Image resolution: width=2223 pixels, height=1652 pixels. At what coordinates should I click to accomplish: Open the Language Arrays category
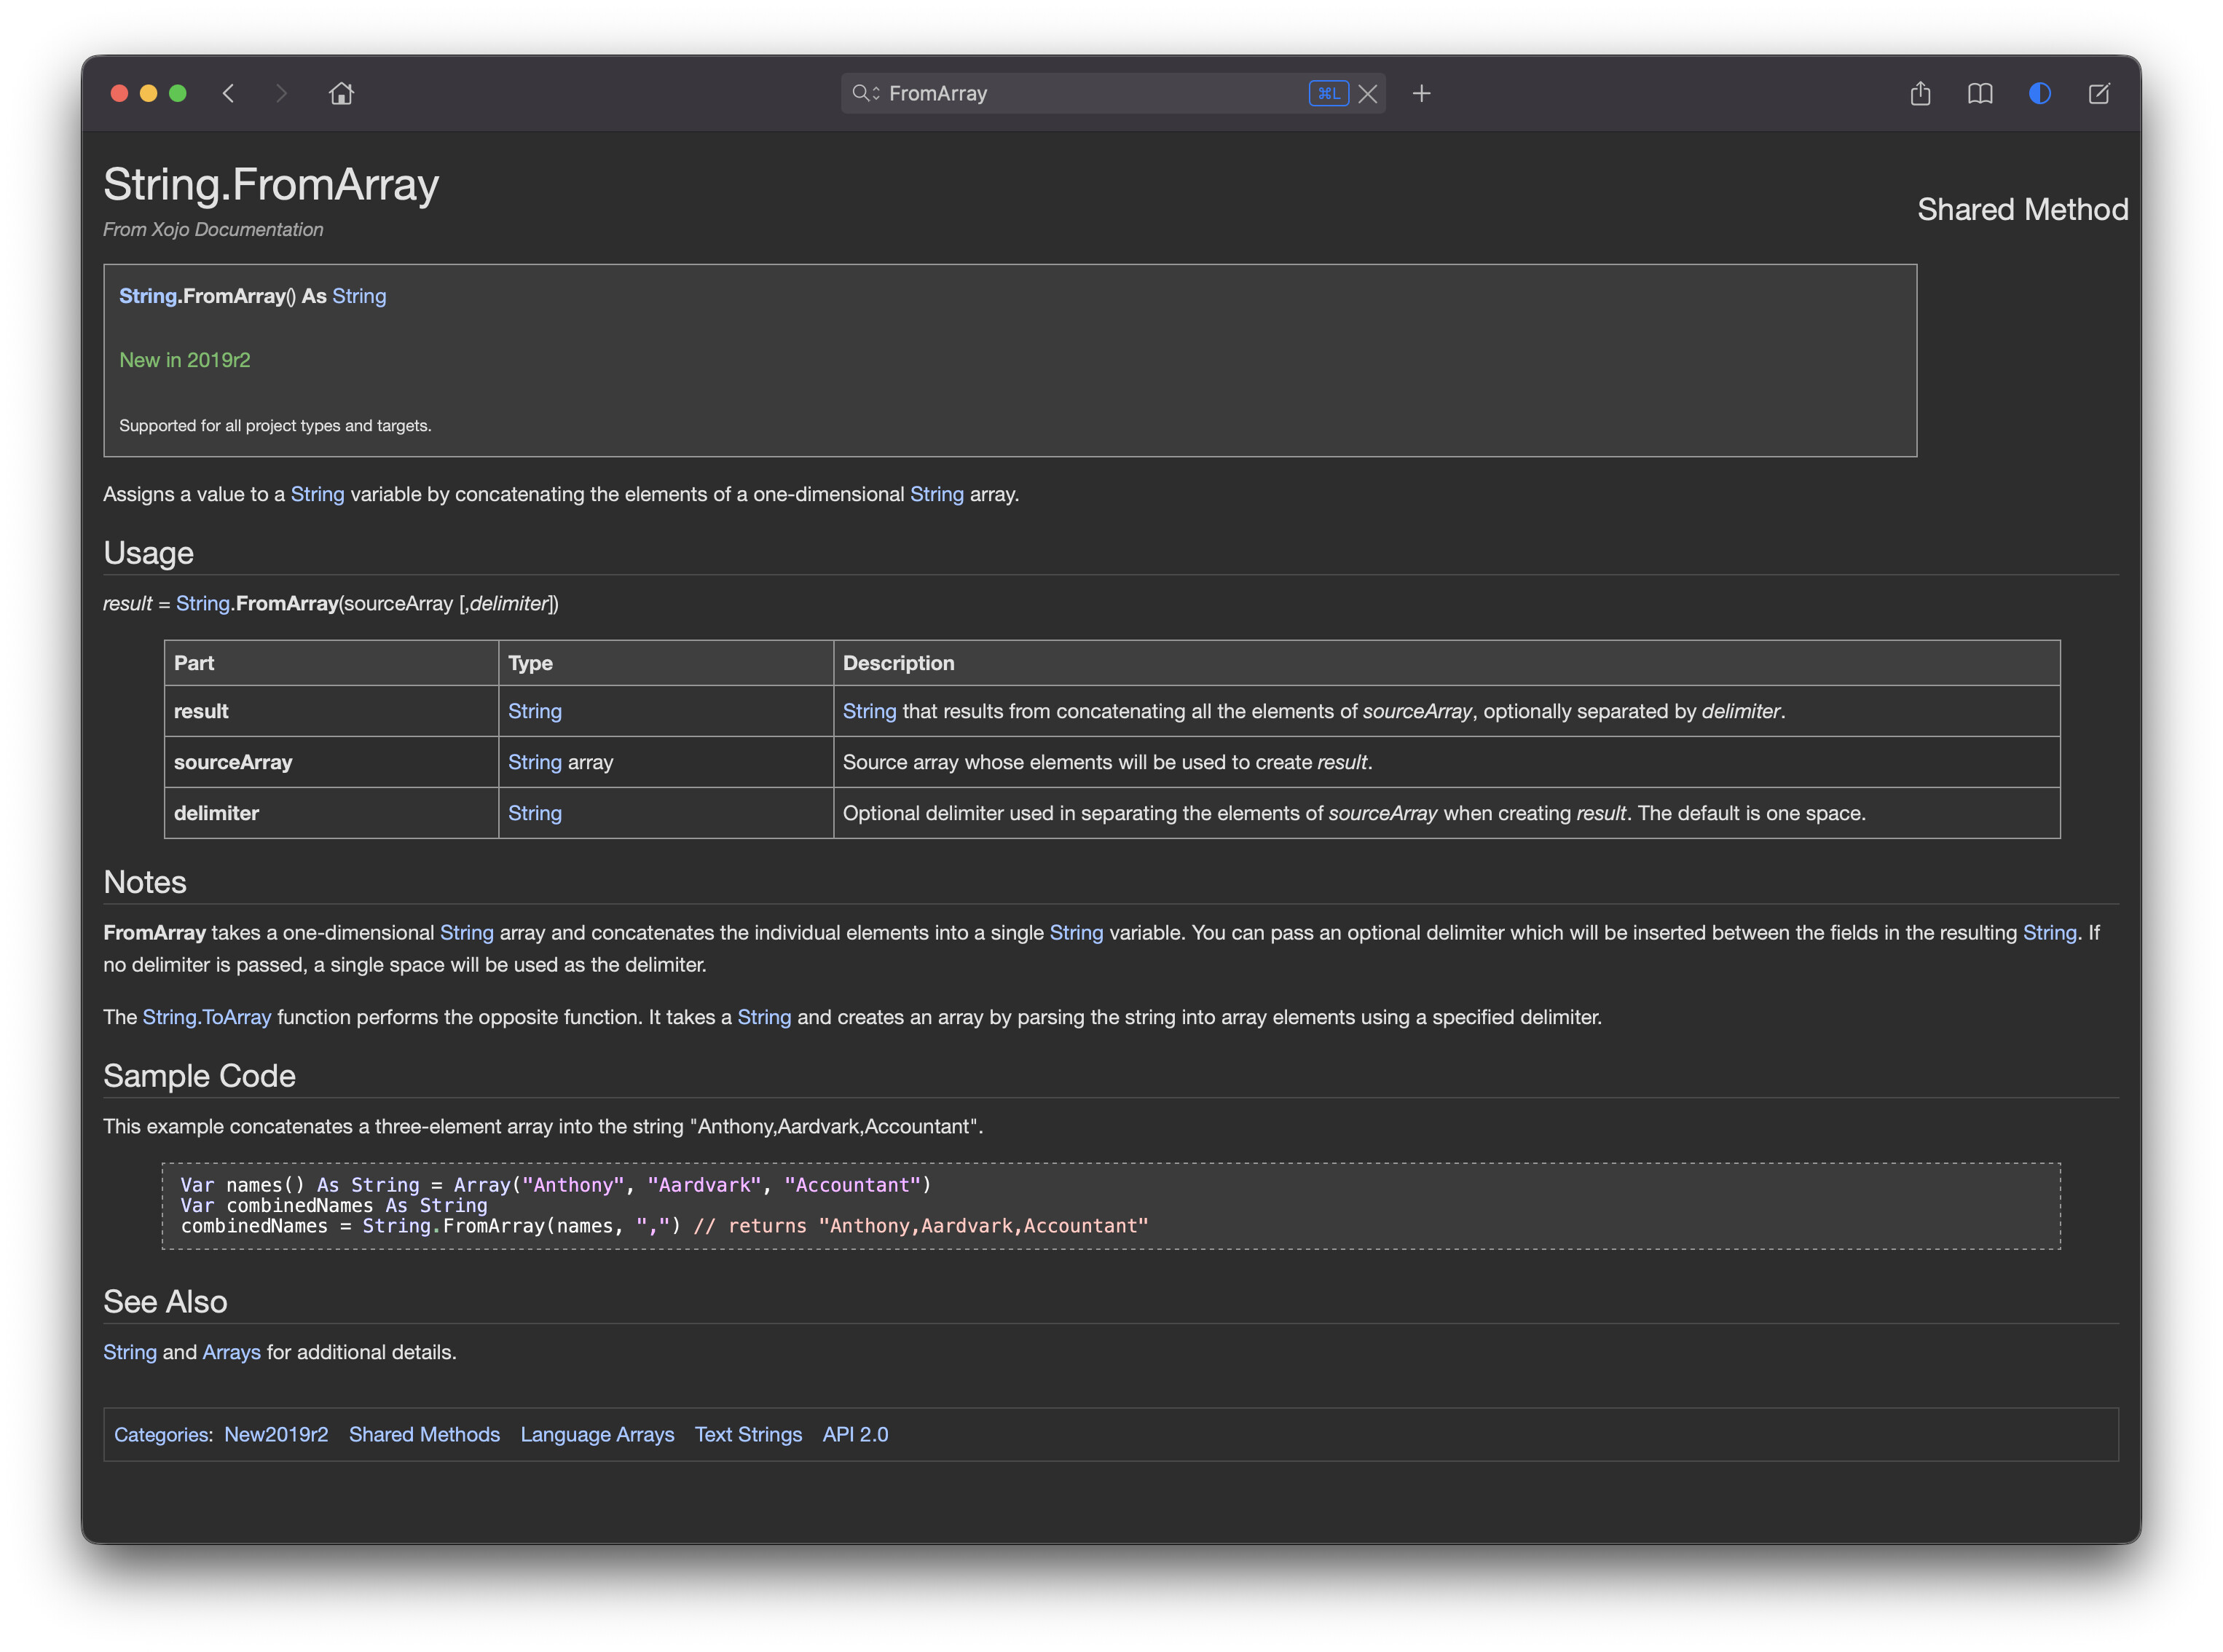pos(597,1434)
